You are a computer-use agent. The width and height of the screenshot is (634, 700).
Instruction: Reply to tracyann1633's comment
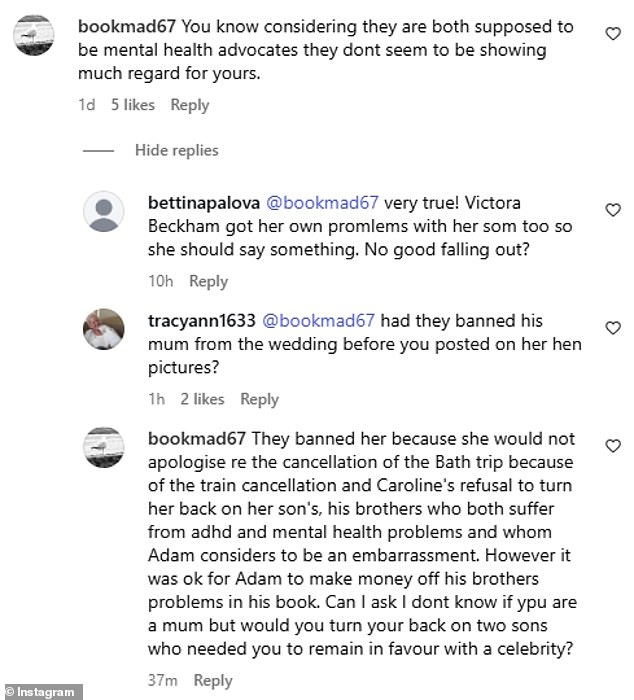(259, 399)
